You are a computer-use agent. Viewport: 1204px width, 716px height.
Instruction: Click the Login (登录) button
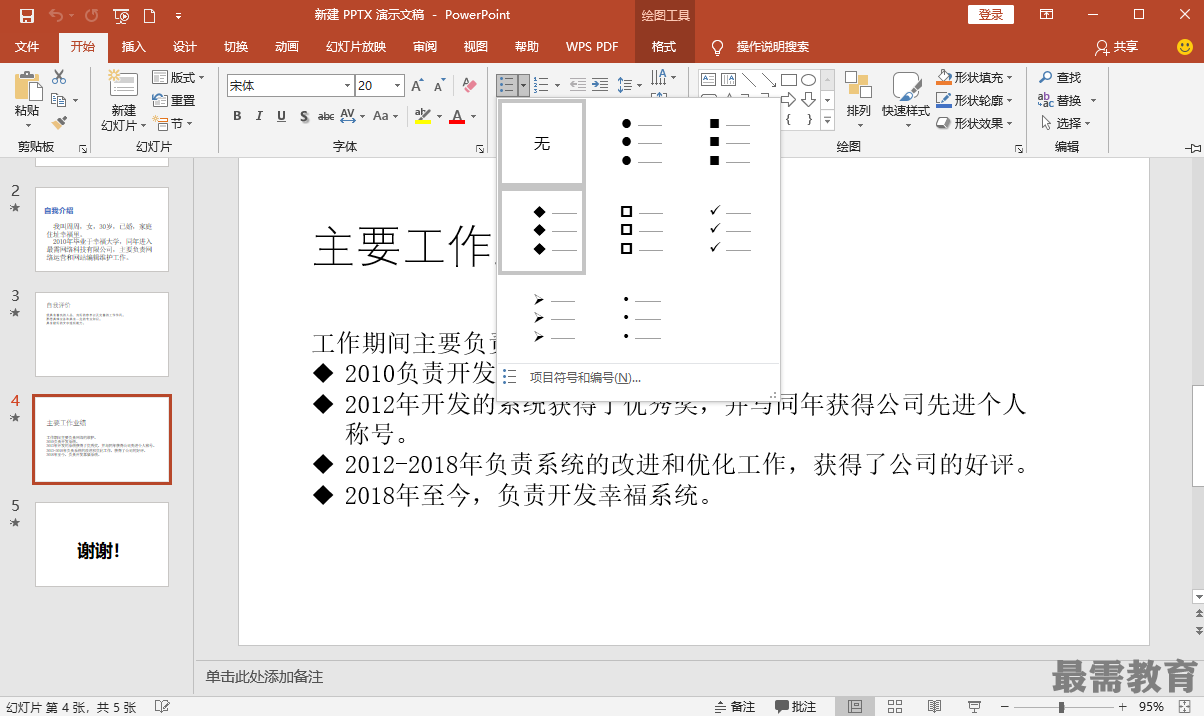tap(990, 15)
